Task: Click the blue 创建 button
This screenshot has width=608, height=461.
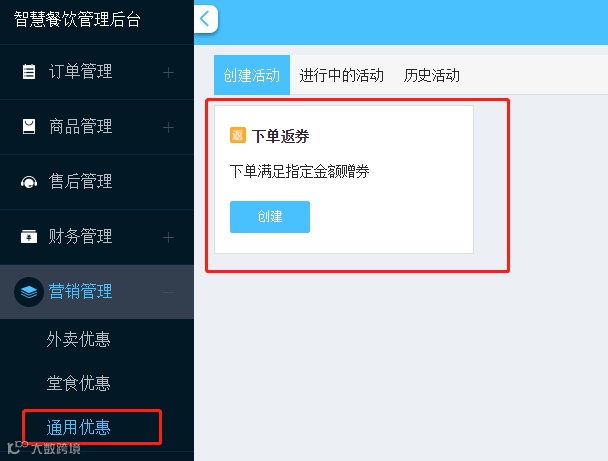Action: [270, 217]
